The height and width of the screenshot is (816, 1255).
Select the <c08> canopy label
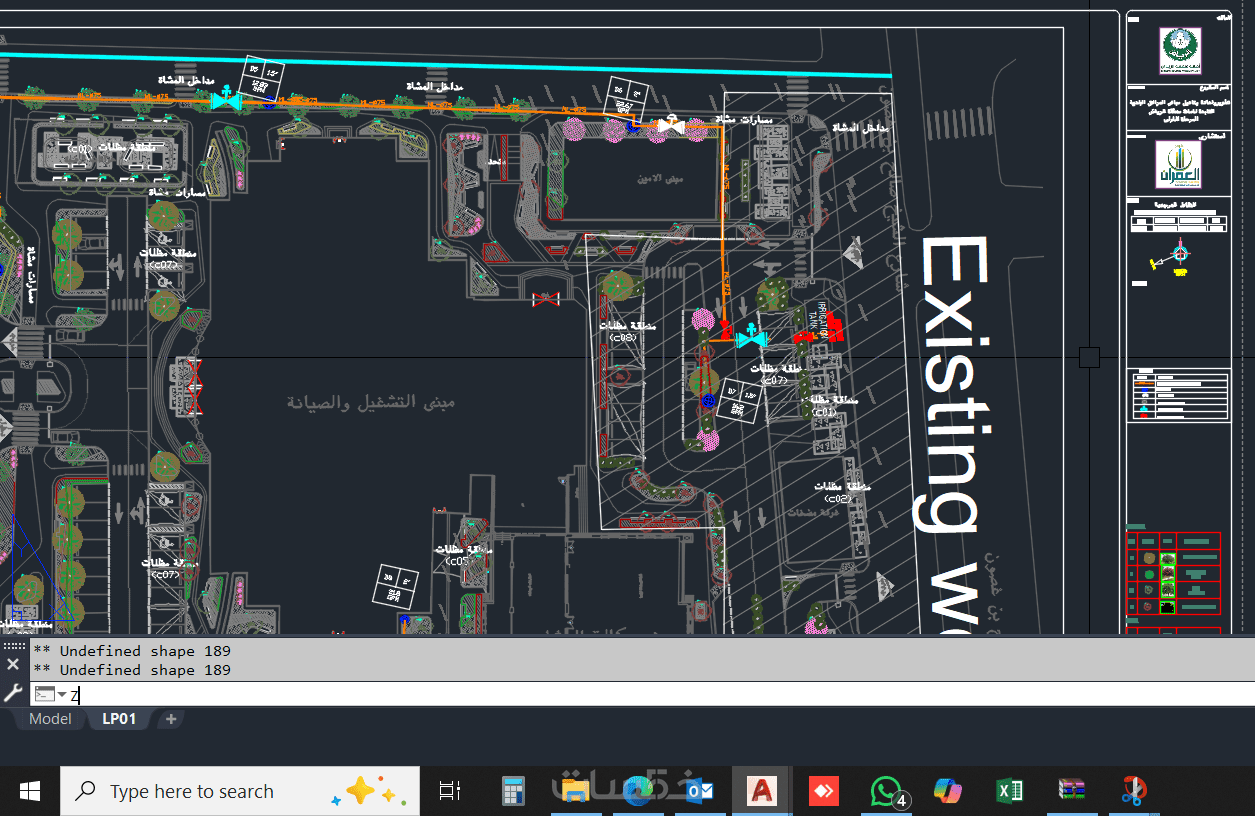[623, 338]
